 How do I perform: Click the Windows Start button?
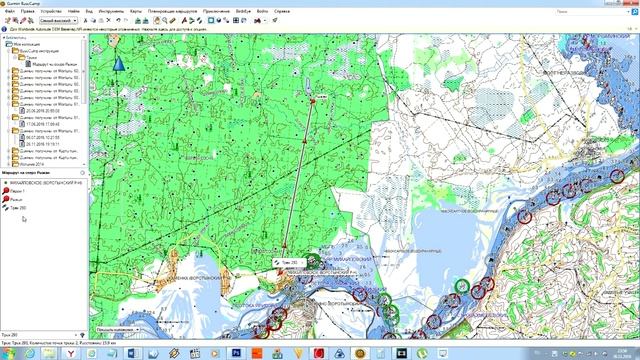tap(9, 353)
